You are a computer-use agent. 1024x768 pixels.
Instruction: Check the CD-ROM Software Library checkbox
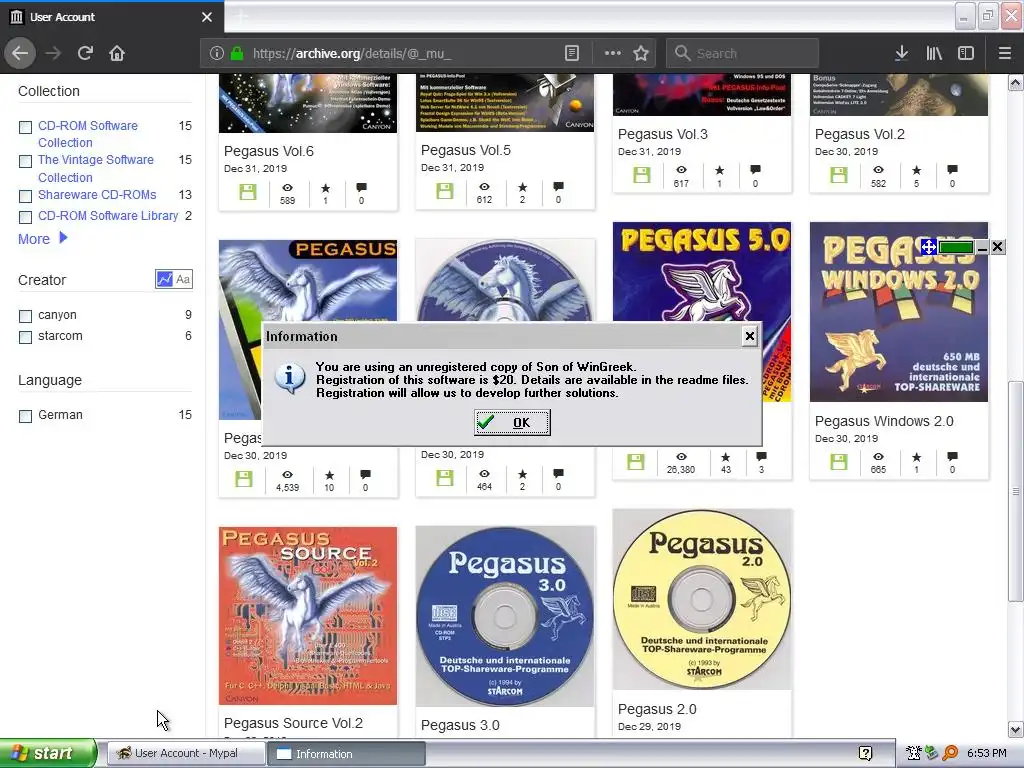(x=25, y=217)
